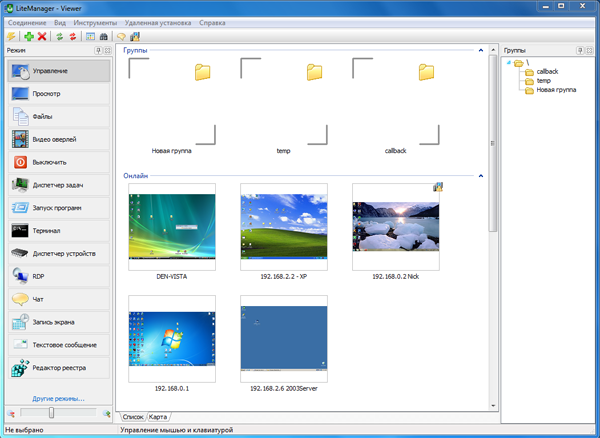Select the temp group tile
The image size is (600, 438).
pos(284,106)
